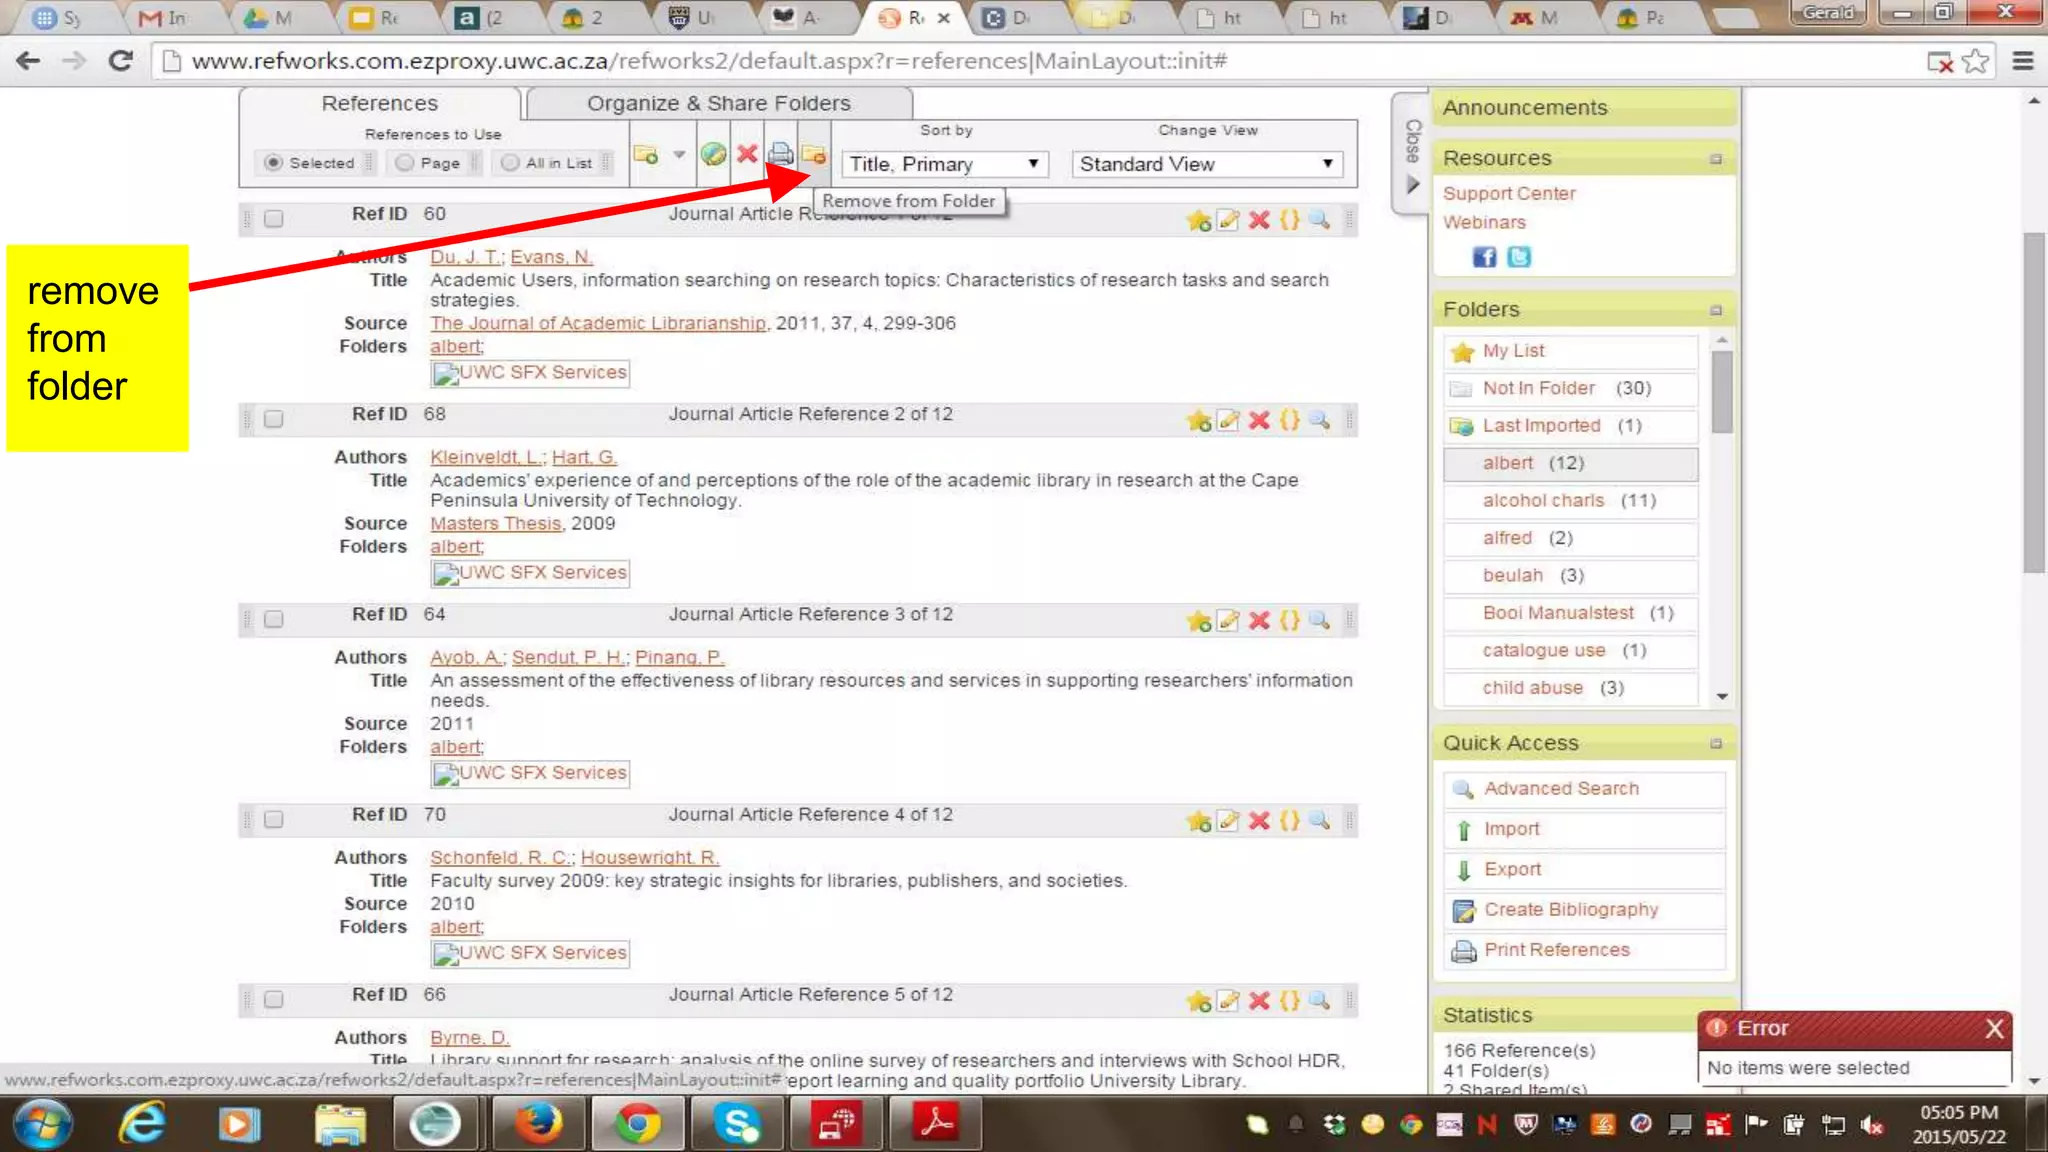
Task: Expand the add-to-folder dropdown arrow
Action: pos(679,155)
